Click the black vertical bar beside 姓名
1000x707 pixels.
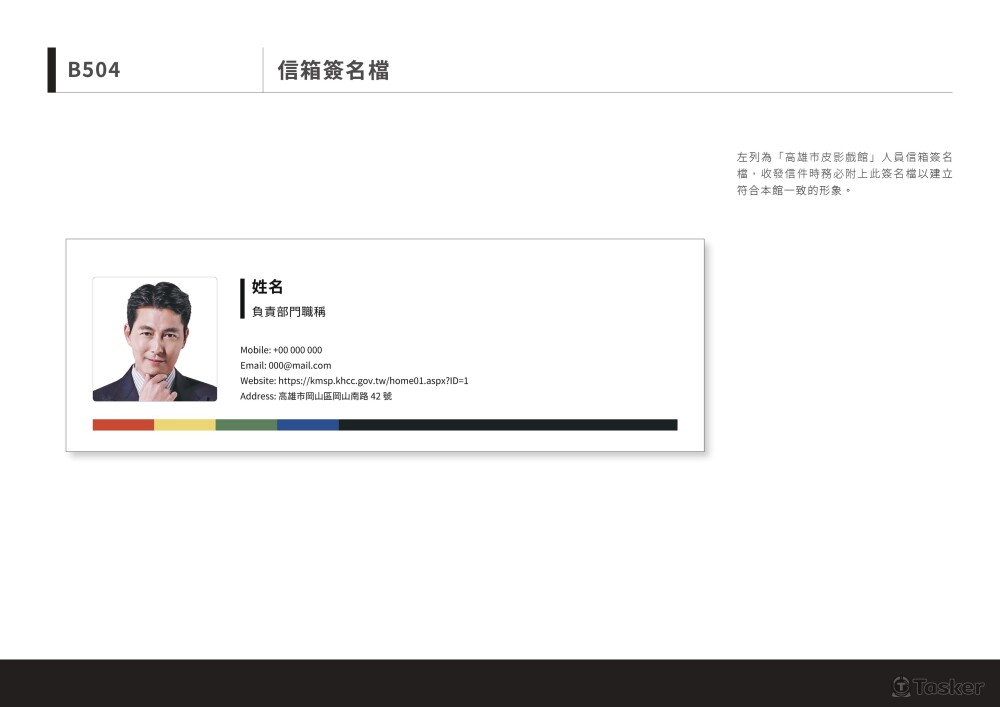(x=243, y=298)
